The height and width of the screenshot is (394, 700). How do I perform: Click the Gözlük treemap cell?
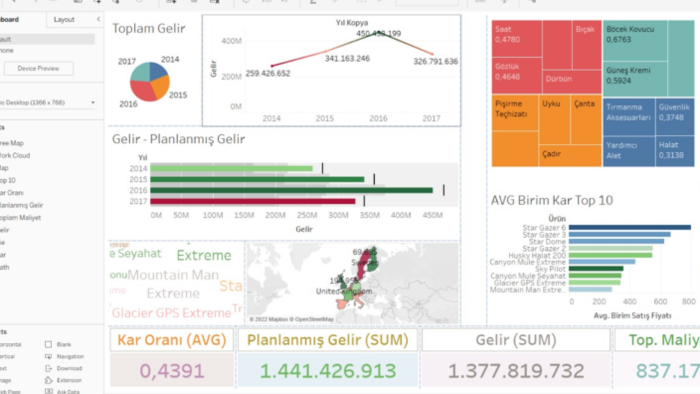[x=517, y=75]
